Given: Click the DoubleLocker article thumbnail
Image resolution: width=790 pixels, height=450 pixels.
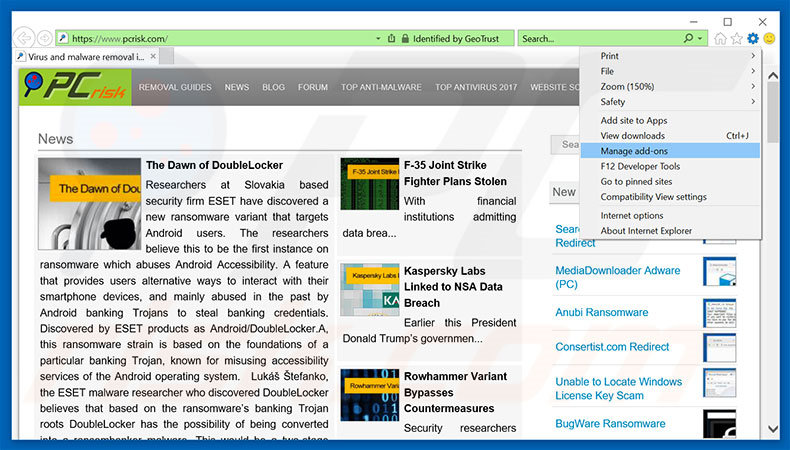Looking at the screenshot, I should 90,204.
